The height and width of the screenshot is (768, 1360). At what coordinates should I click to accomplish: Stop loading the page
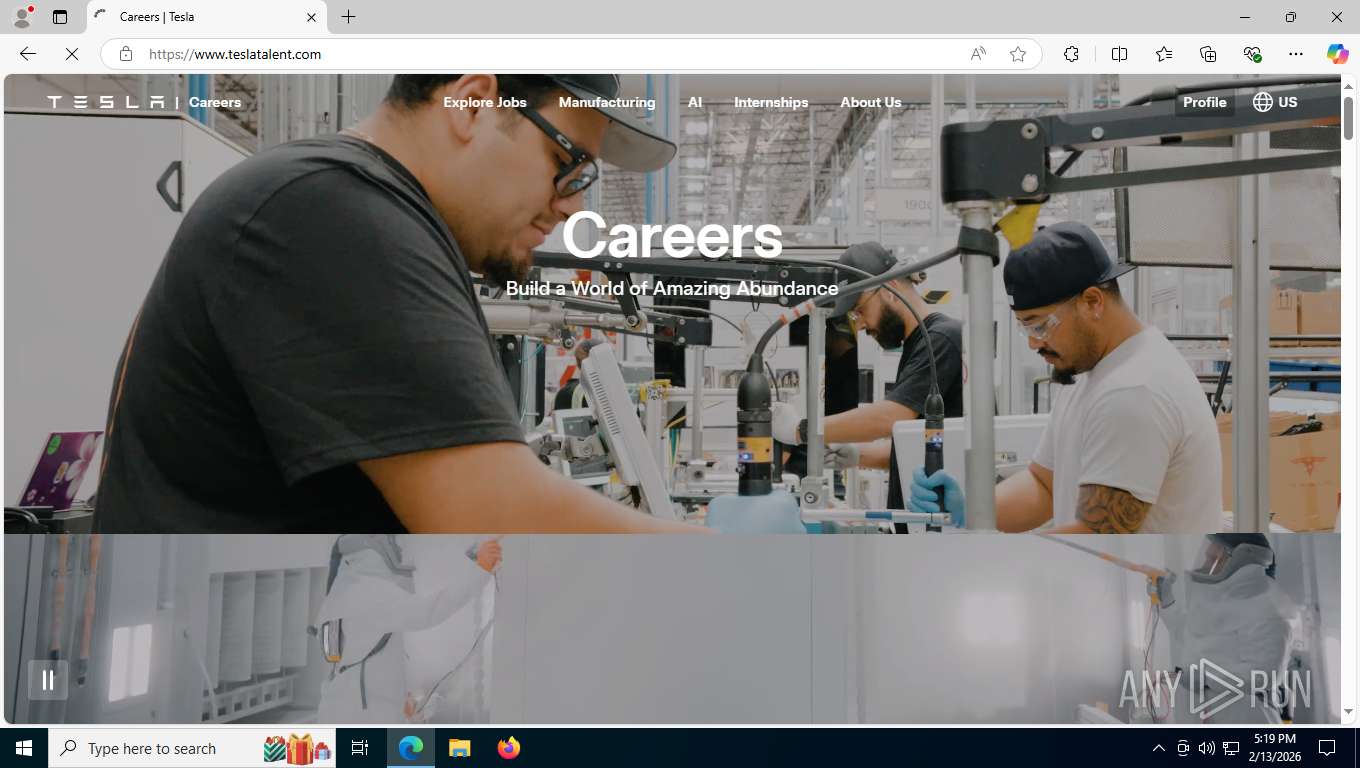pyautogui.click(x=72, y=54)
